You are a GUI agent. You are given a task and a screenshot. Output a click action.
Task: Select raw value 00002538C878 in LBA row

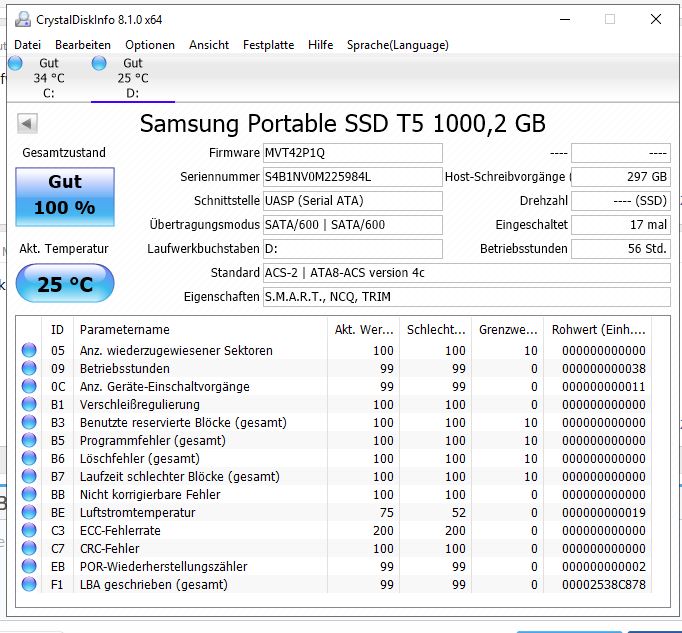pos(604,585)
